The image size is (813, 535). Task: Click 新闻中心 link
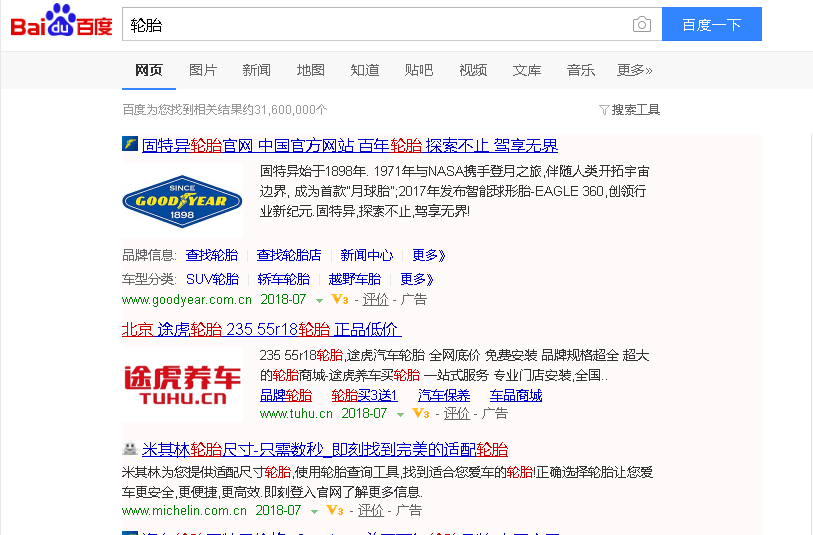point(367,255)
